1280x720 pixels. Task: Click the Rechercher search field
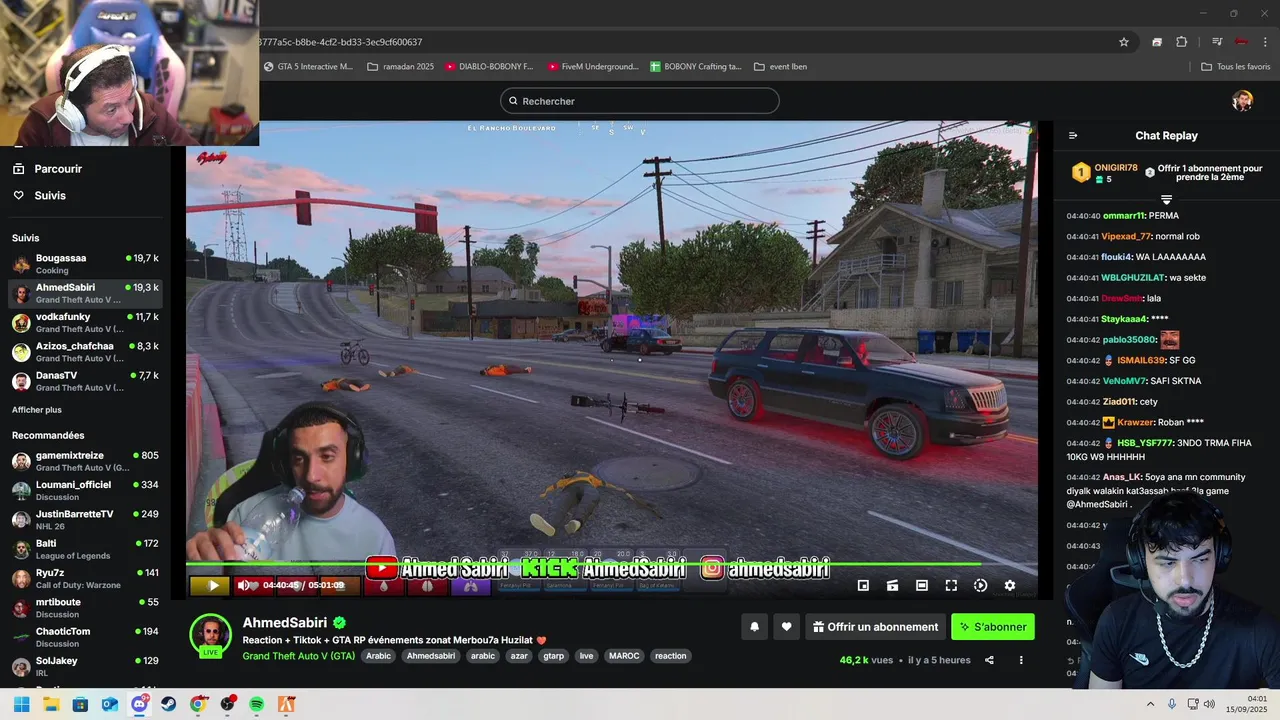pos(640,101)
